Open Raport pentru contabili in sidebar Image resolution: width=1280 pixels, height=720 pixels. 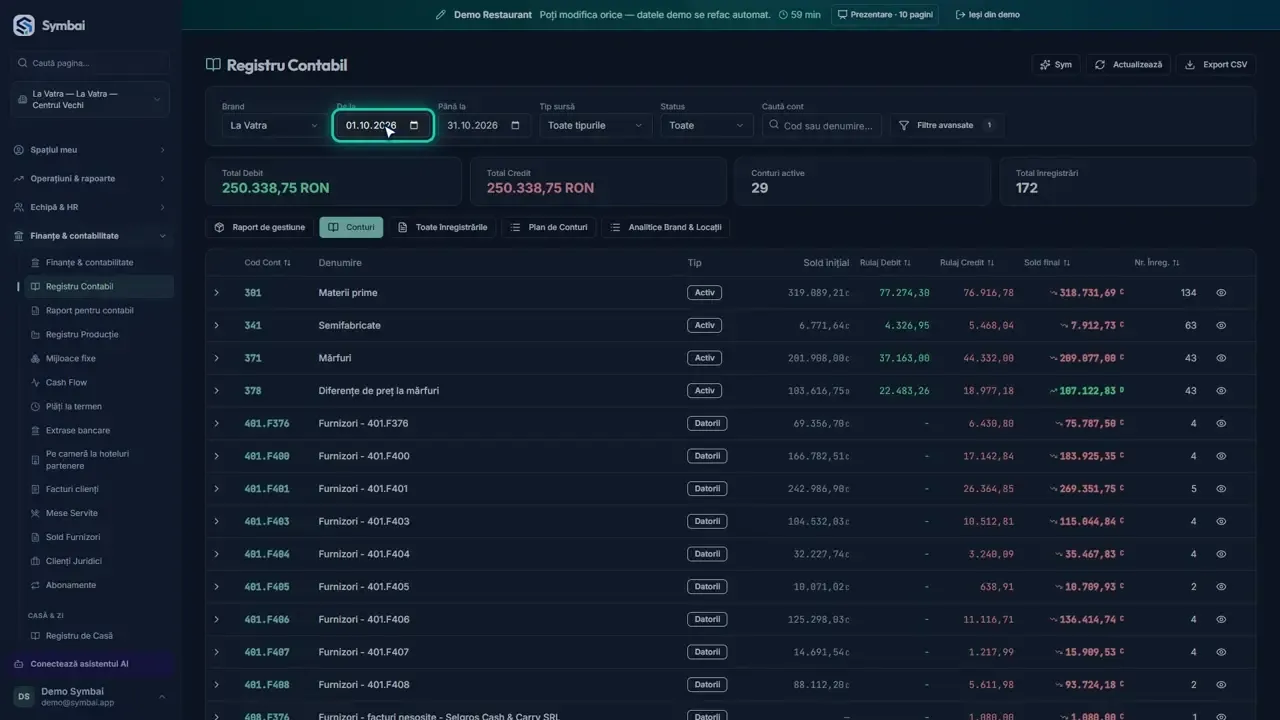click(x=89, y=310)
